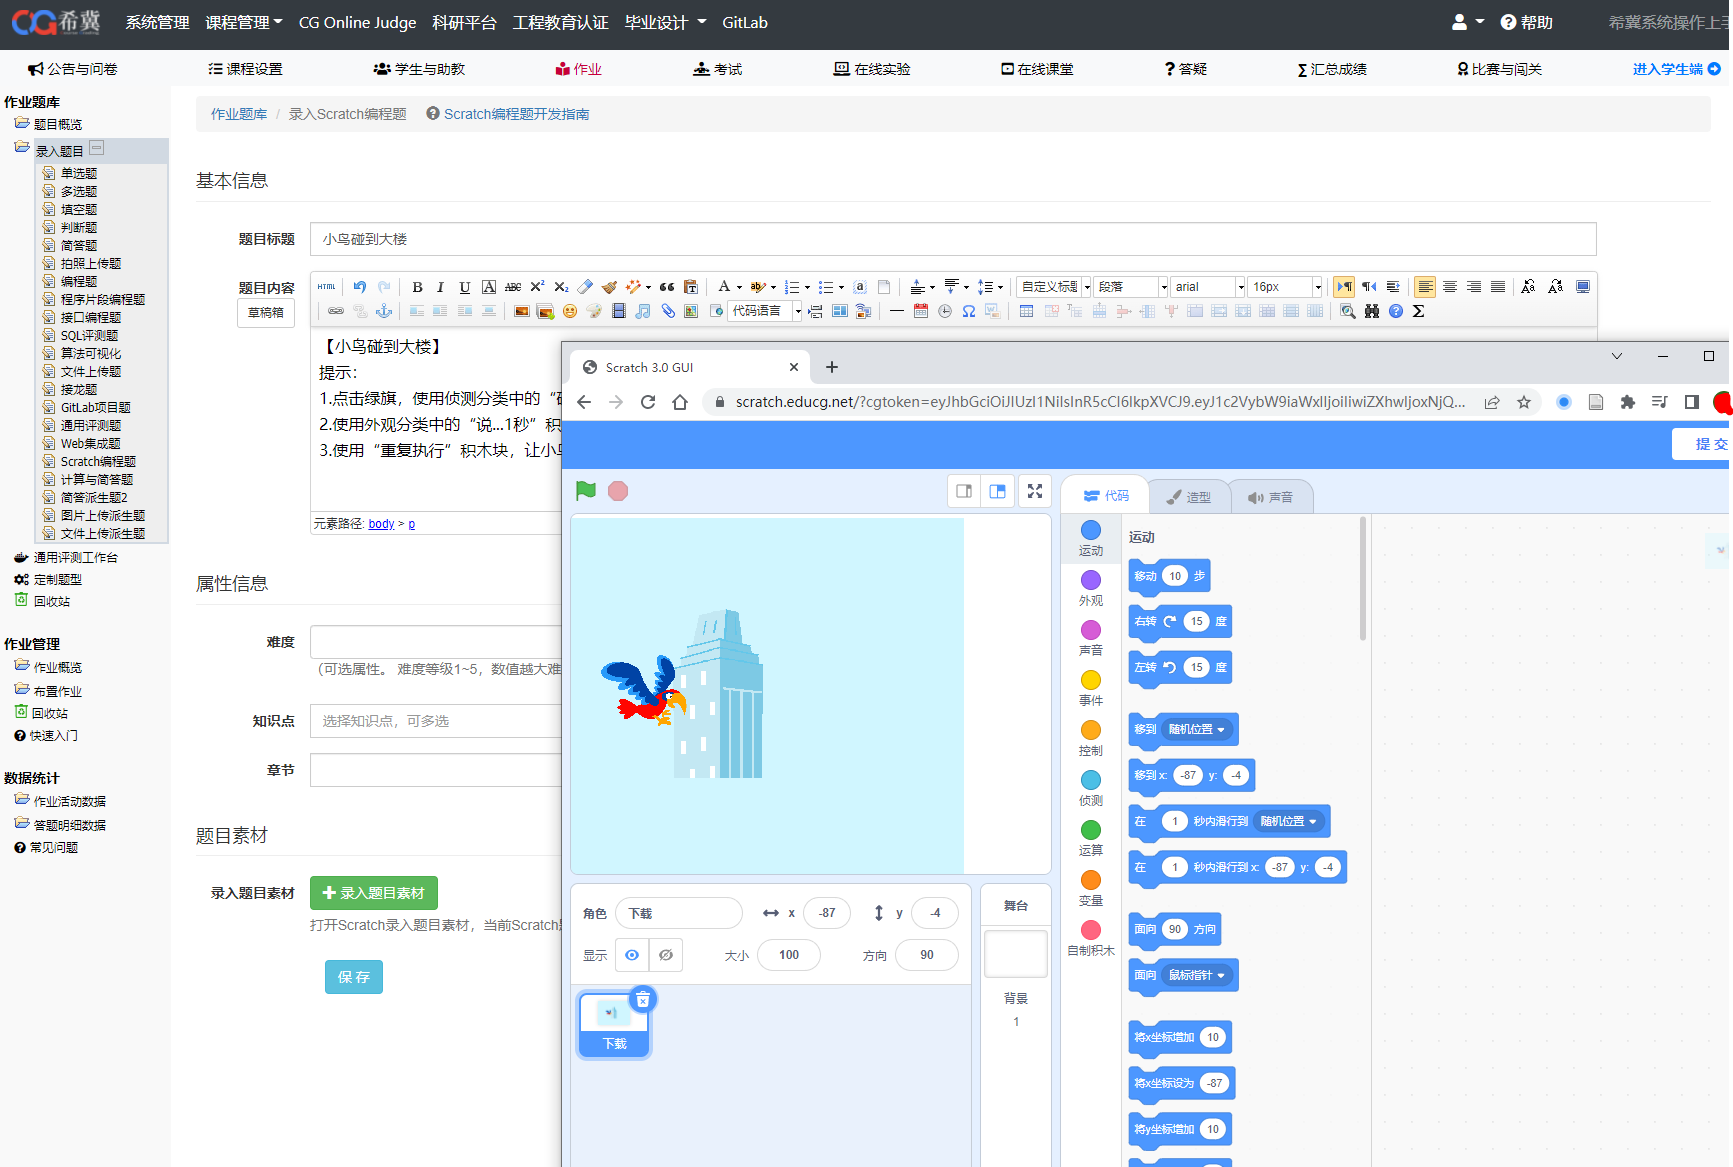Click the red stop button in Scratch
The width and height of the screenshot is (1733, 1167).
pos(618,491)
